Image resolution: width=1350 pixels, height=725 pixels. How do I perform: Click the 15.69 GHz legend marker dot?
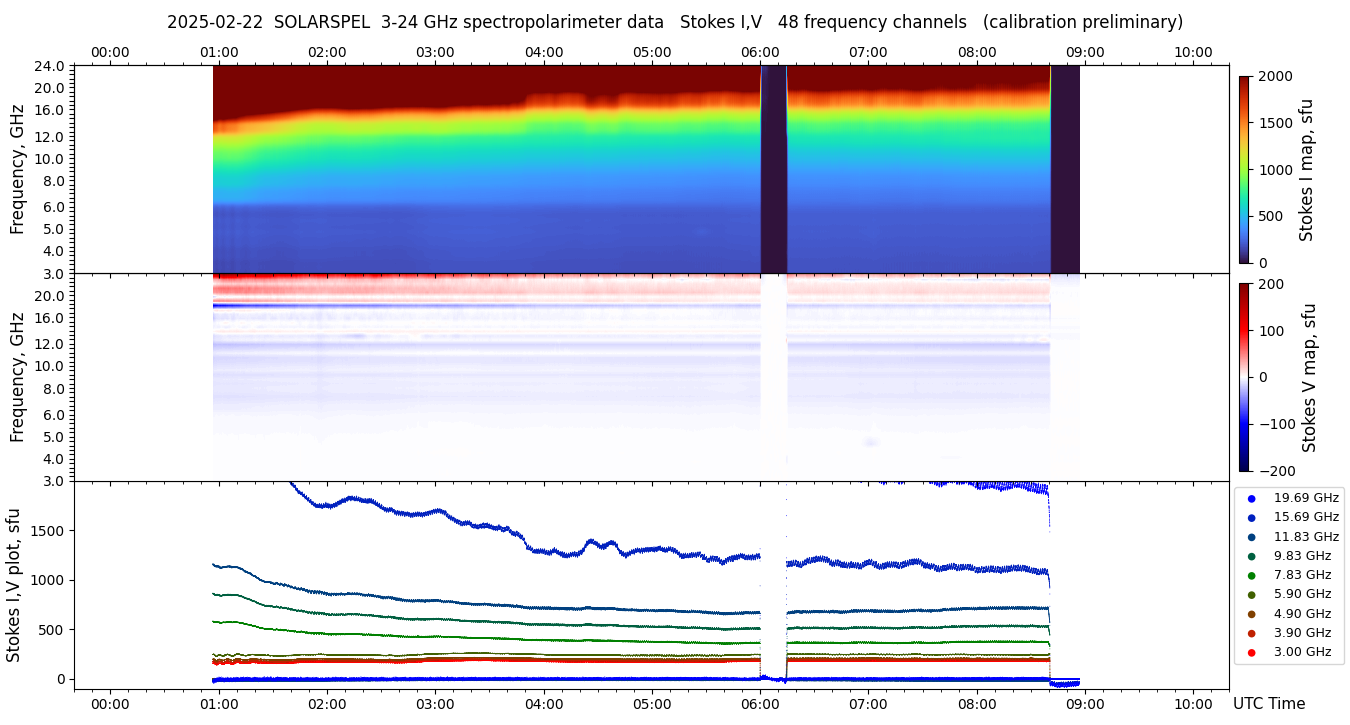1251,517
